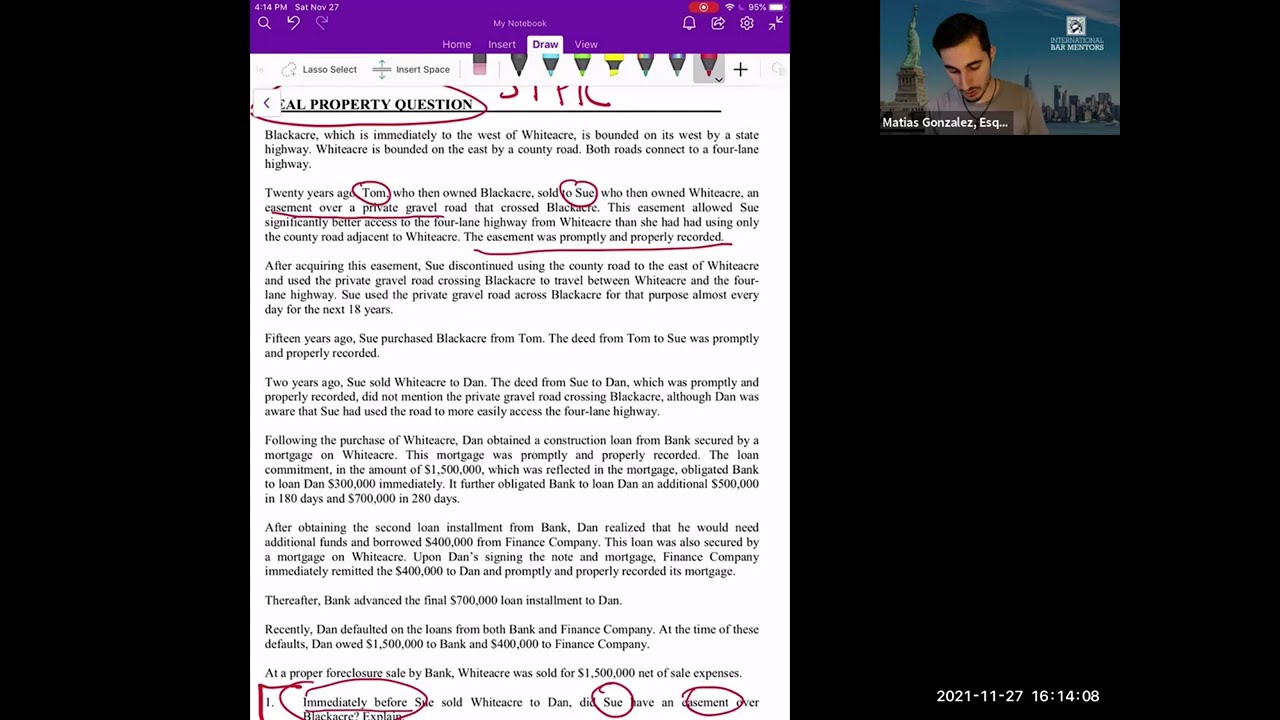The height and width of the screenshot is (720, 1280).
Task: Click the International Bar Mentors logo
Action: click(x=1076, y=34)
